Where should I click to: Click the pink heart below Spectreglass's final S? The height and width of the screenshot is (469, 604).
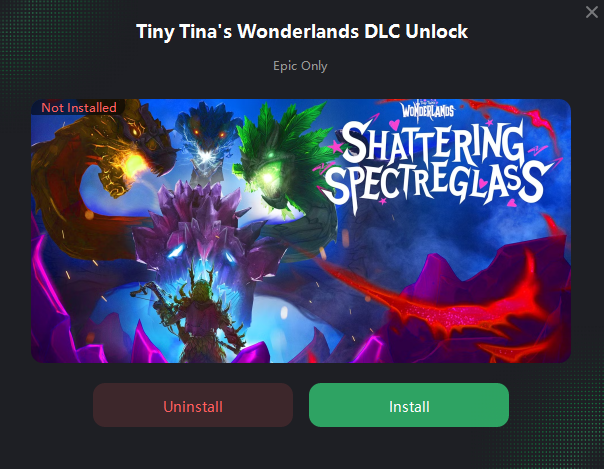(512, 203)
